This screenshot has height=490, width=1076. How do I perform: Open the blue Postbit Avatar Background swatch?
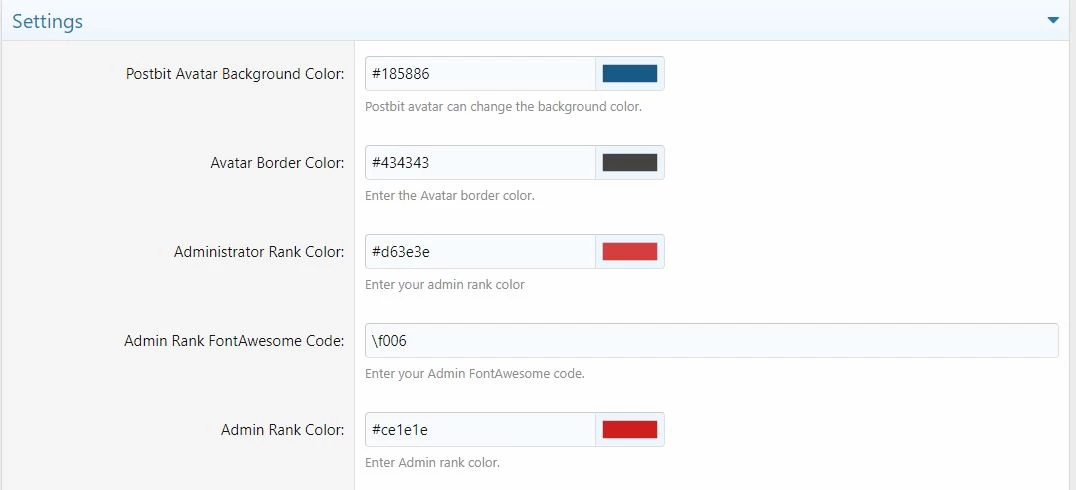pos(629,73)
